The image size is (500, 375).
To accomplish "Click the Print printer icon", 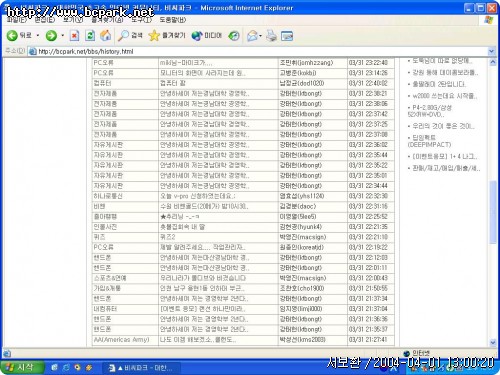I will [271, 36].
